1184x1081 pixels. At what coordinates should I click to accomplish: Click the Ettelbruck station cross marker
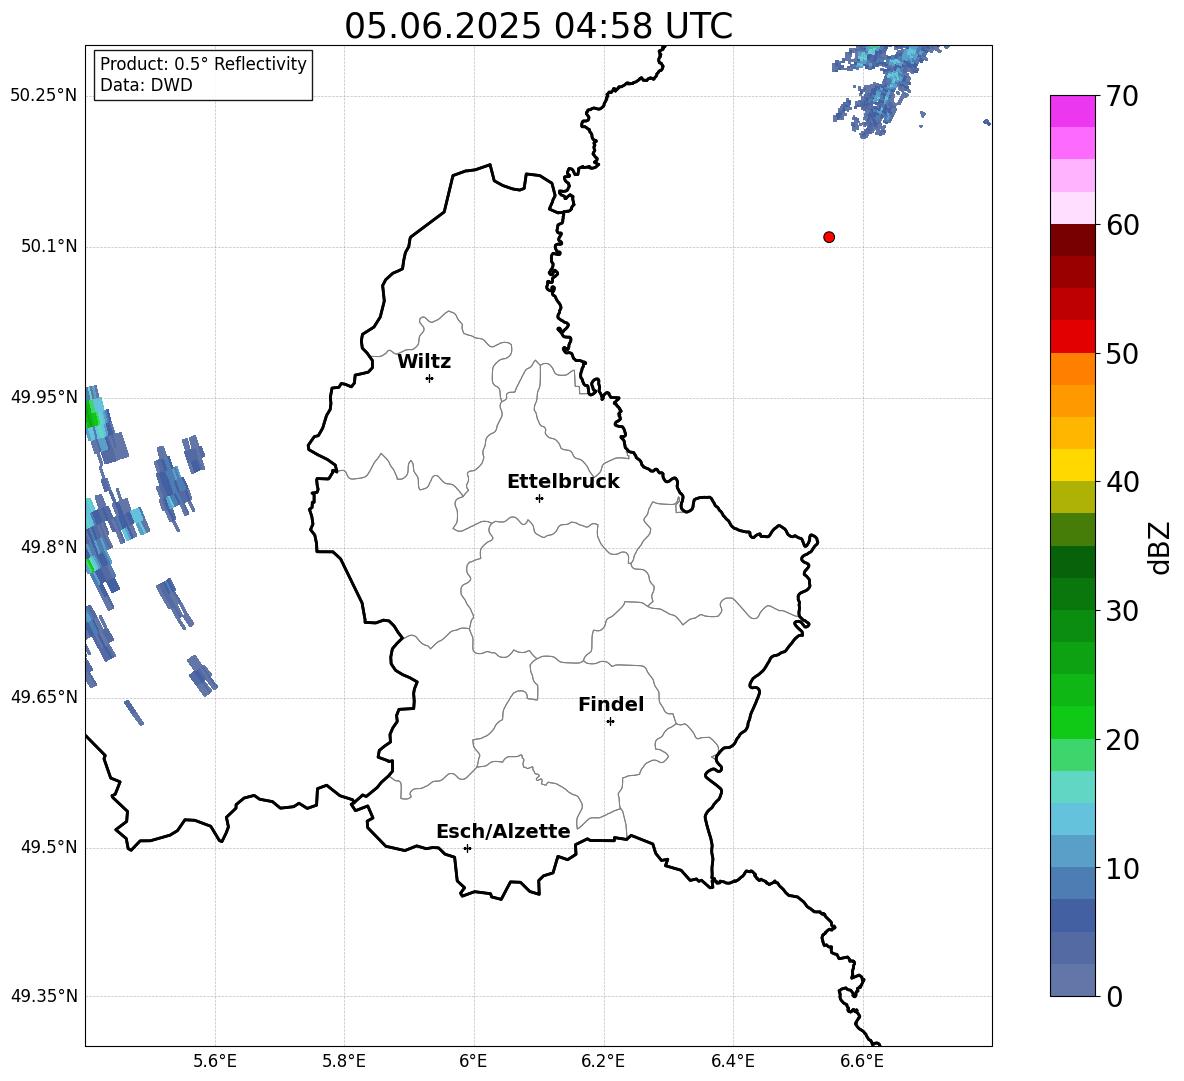point(539,498)
